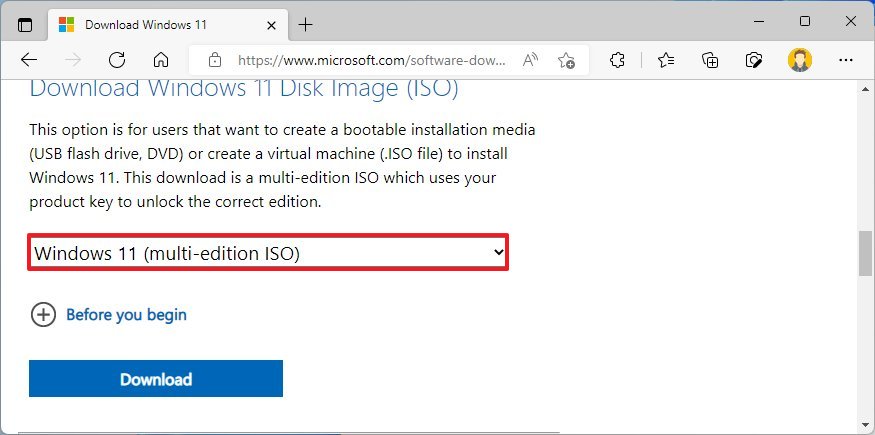Activate the Read aloud icon
875x435 pixels.
[530, 60]
